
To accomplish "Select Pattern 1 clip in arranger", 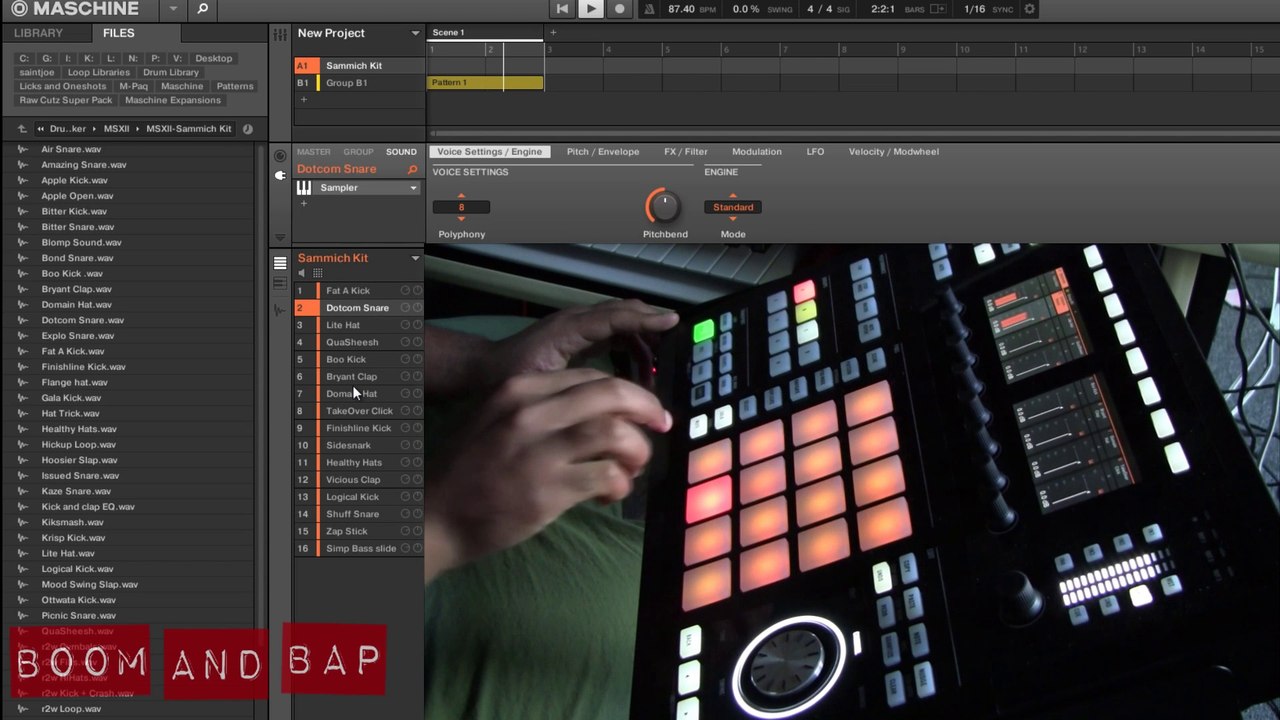I will tap(485, 83).
